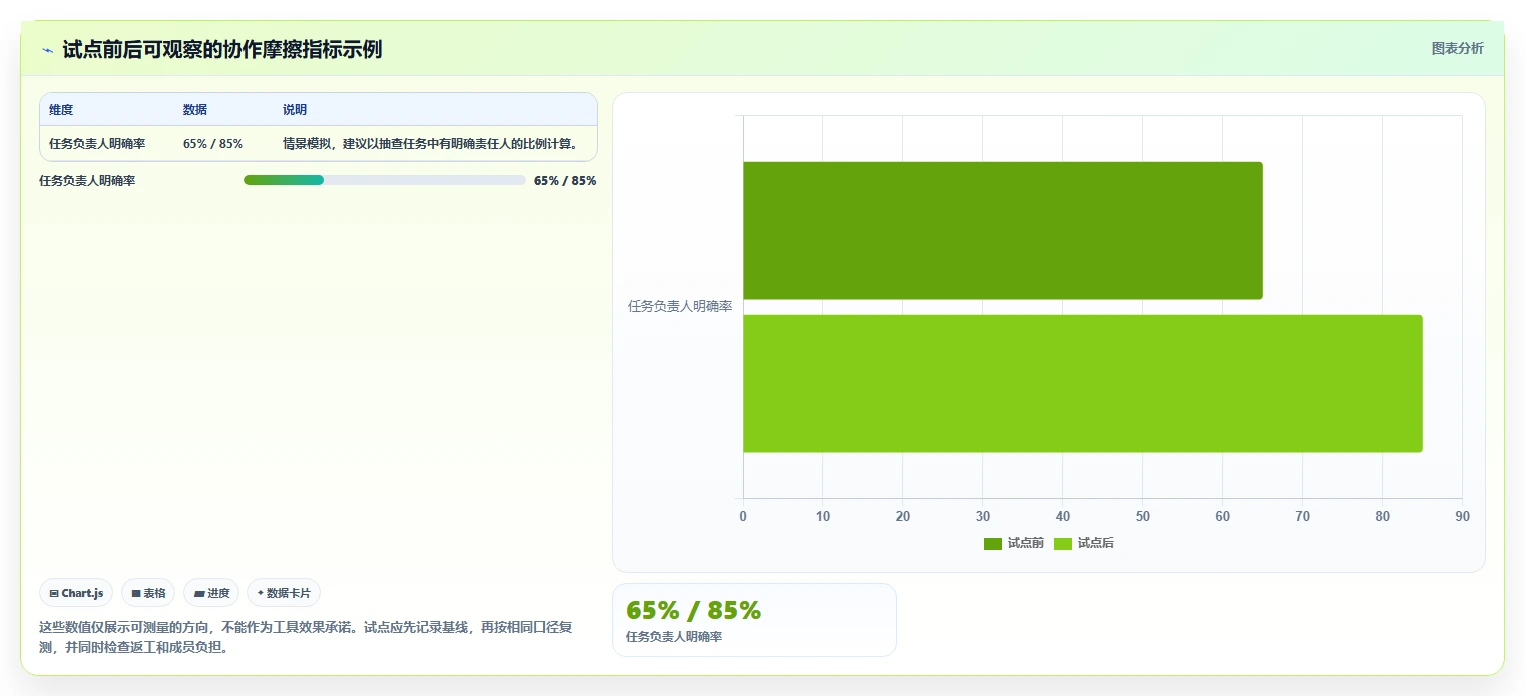
Task: Click the dark green 试点前 bar
Action: [x=1002, y=230]
